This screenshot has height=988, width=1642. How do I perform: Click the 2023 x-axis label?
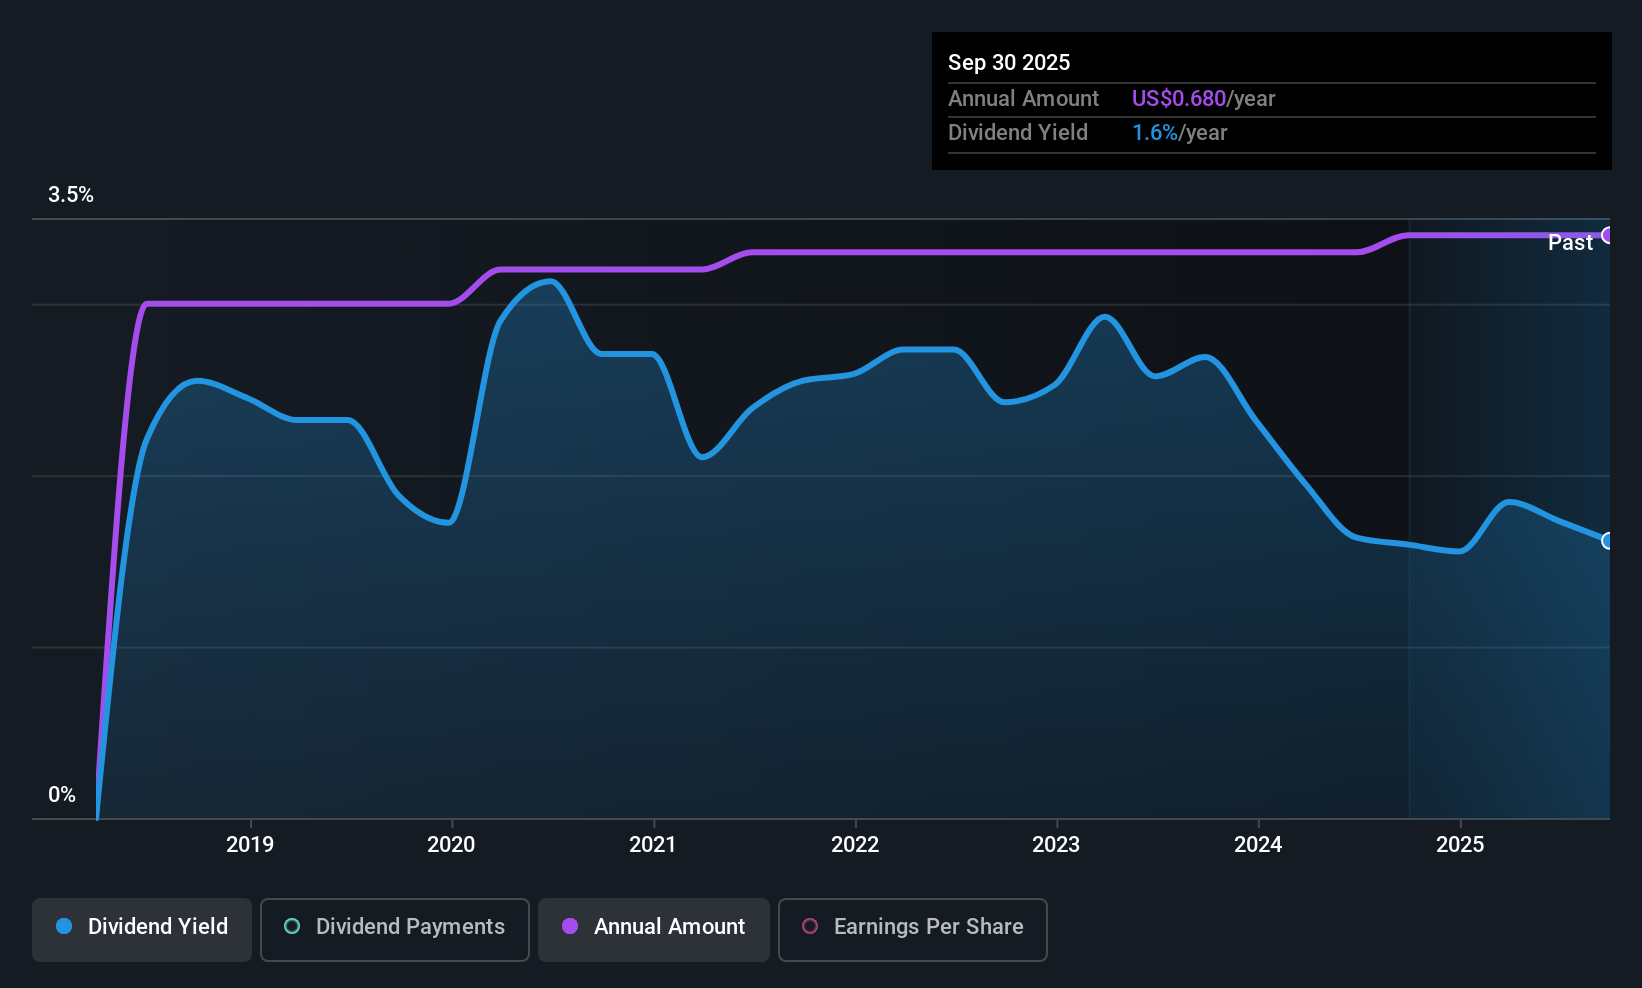[x=1056, y=844]
